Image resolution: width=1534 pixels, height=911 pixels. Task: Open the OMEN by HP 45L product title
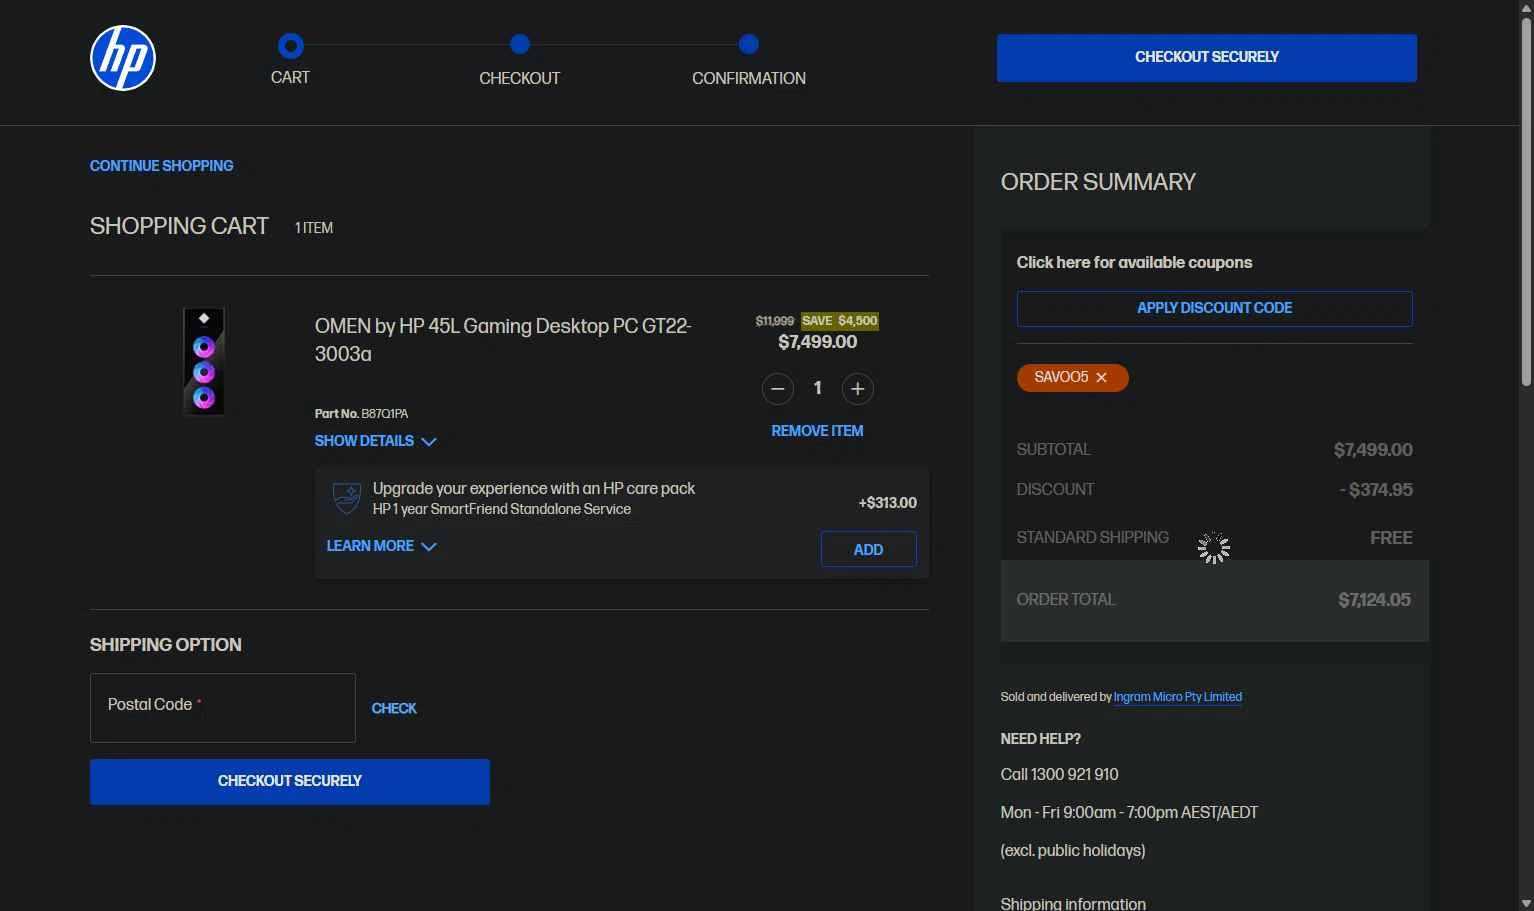pyautogui.click(x=503, y=340)
